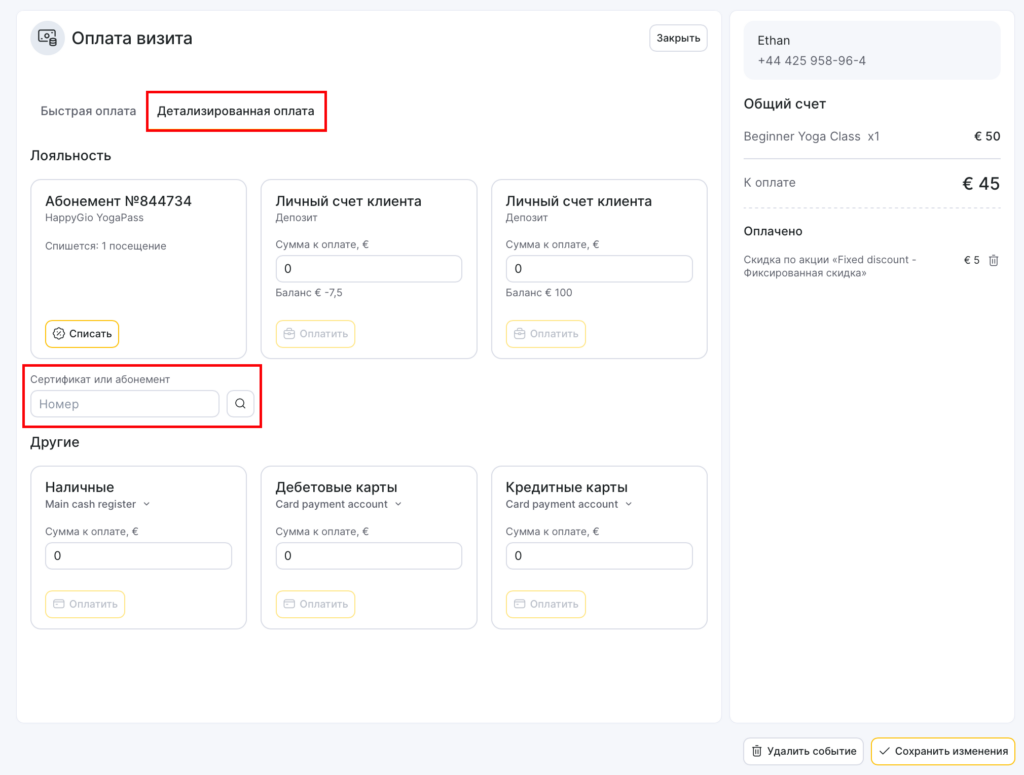Click Оплатить in the Дебетовые карты card
This screenshot has height=775, width=1024.
(x=315, y=604)
